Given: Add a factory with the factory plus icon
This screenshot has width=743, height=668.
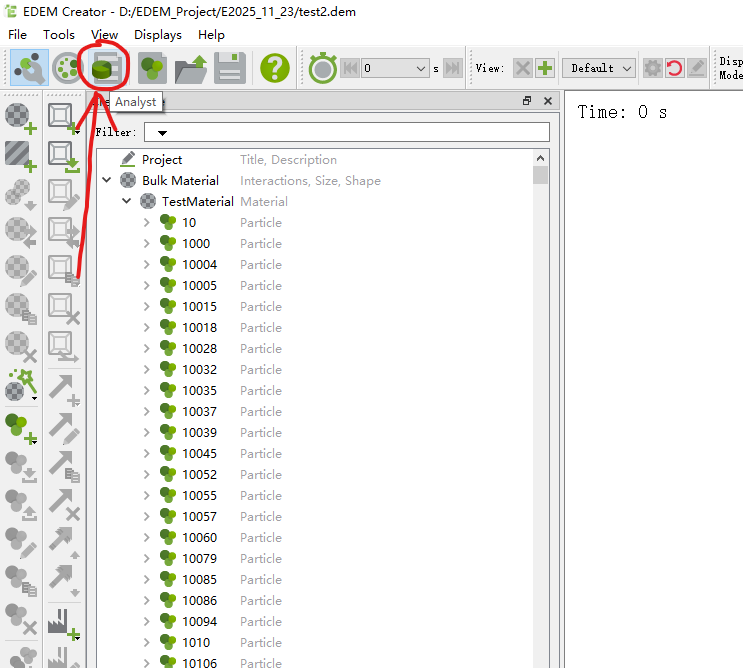Looking at the screenshot, I should pyautogui.click(x=63, y=624).
